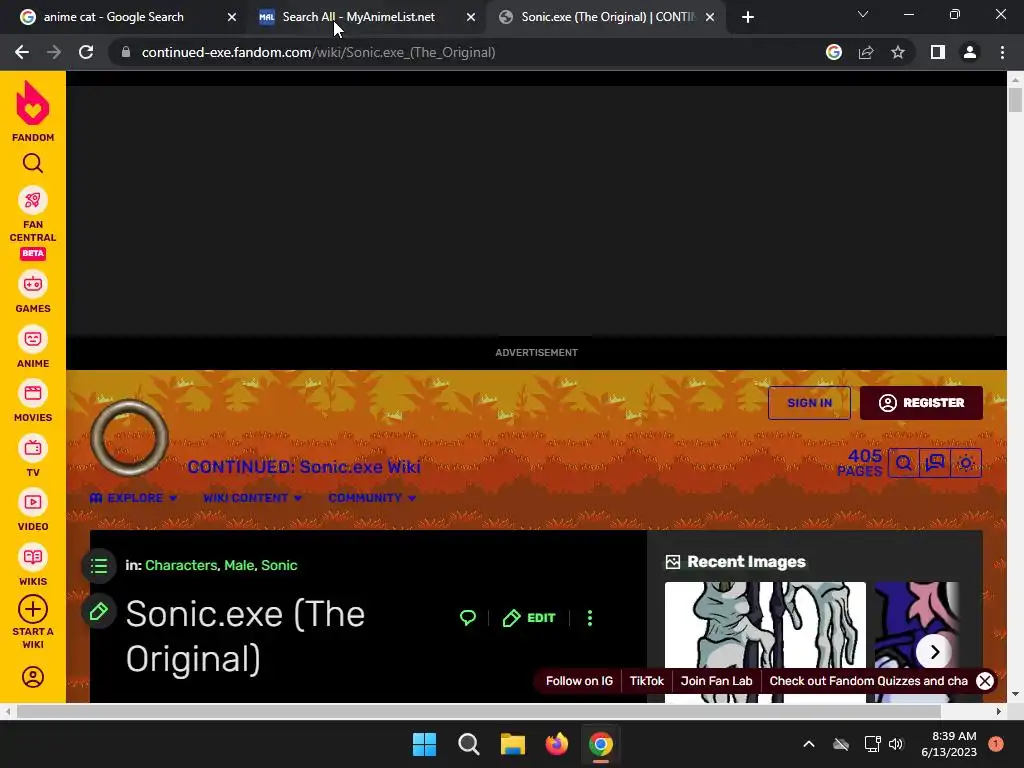Click Join Fan Lab in the bottom bar

[x=716, y=681]
